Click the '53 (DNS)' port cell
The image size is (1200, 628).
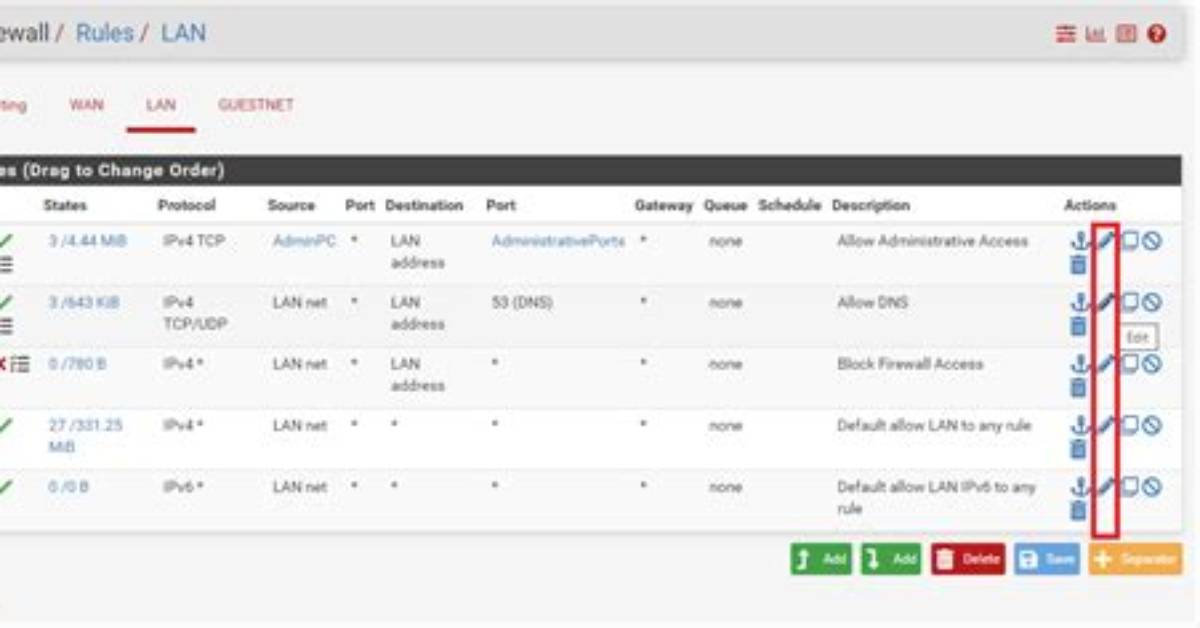(x=521, y=302)
